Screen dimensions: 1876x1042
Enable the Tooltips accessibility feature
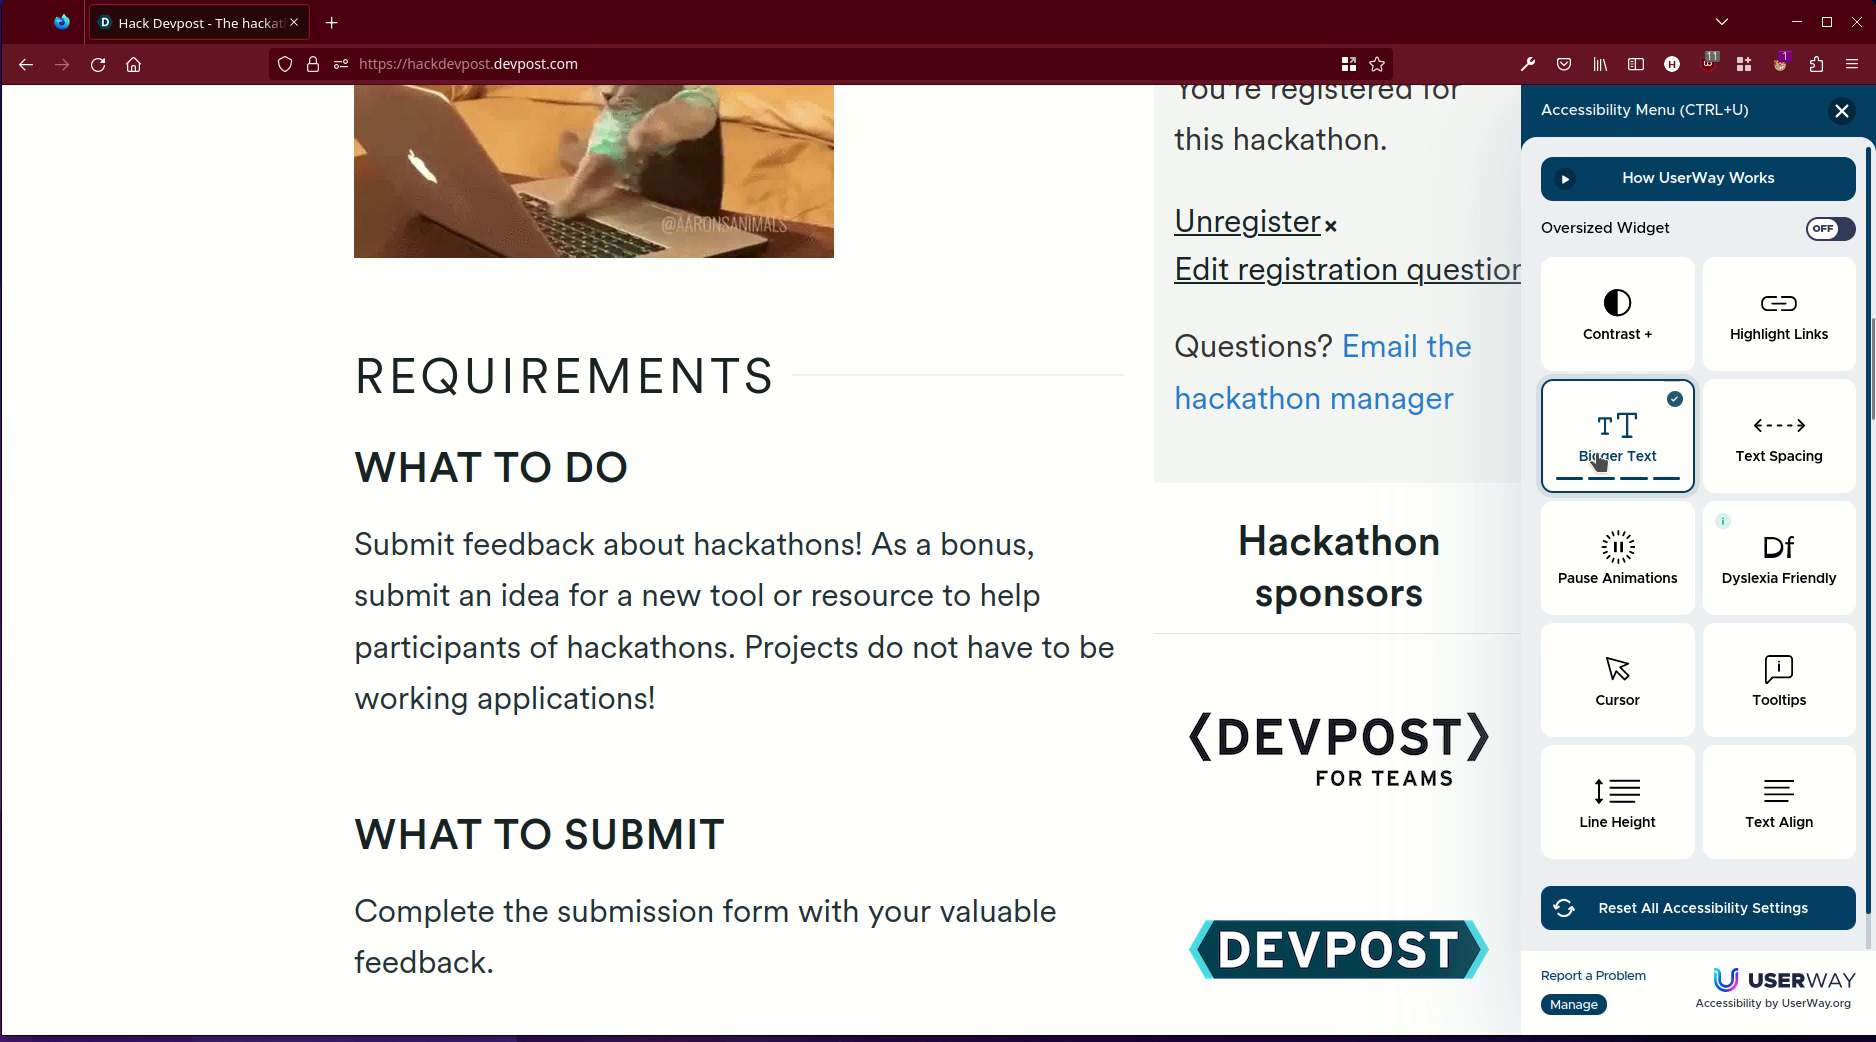point(1778,680)
